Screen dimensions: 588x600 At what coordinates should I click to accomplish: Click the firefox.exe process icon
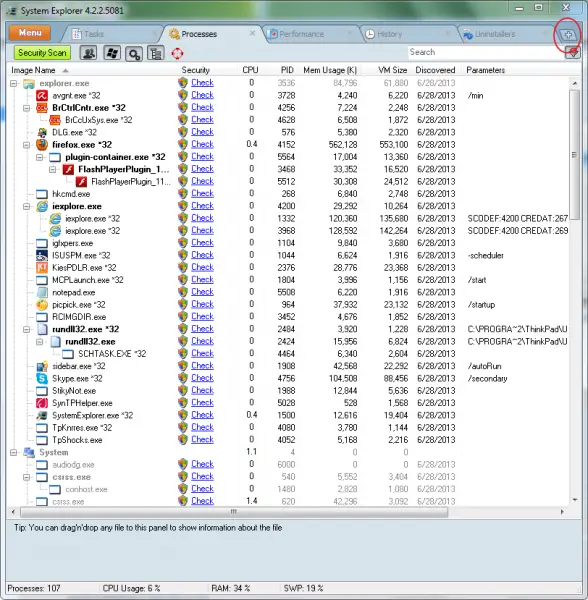click(x=42, y=145)
